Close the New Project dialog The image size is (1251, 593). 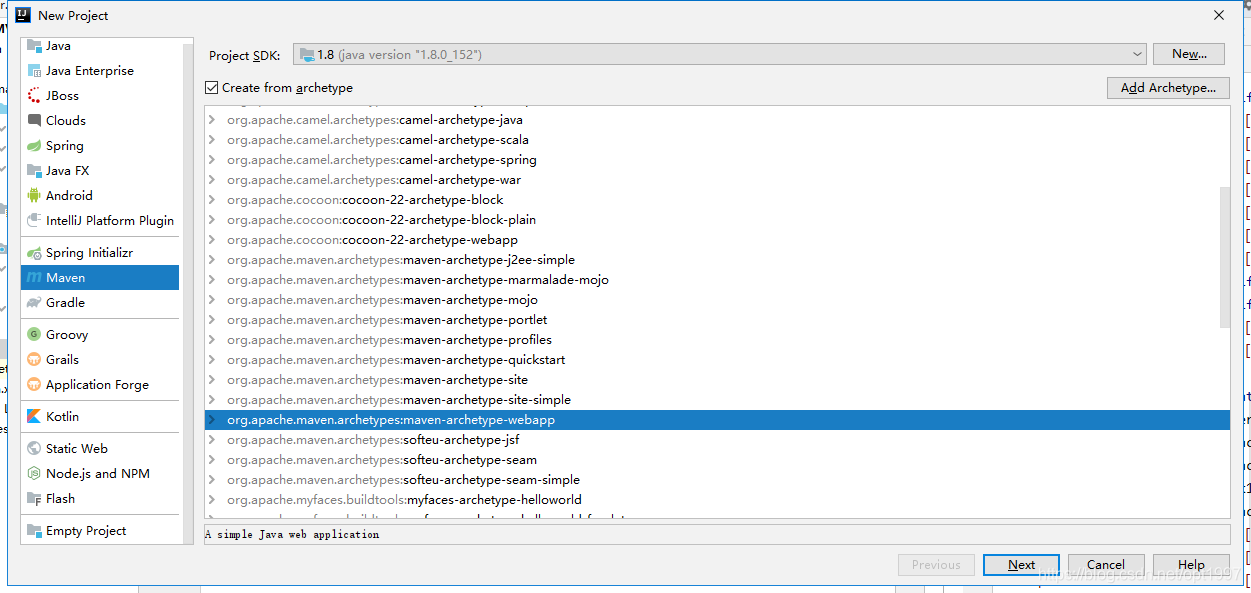(1219, 15)
